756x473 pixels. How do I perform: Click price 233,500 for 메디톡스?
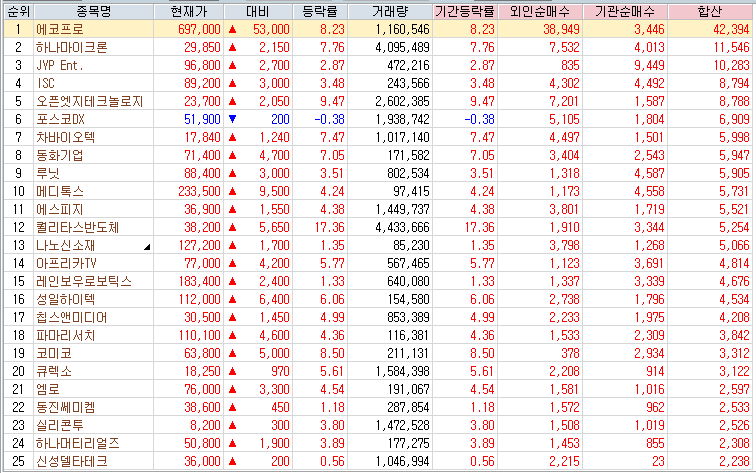point(199,191)
